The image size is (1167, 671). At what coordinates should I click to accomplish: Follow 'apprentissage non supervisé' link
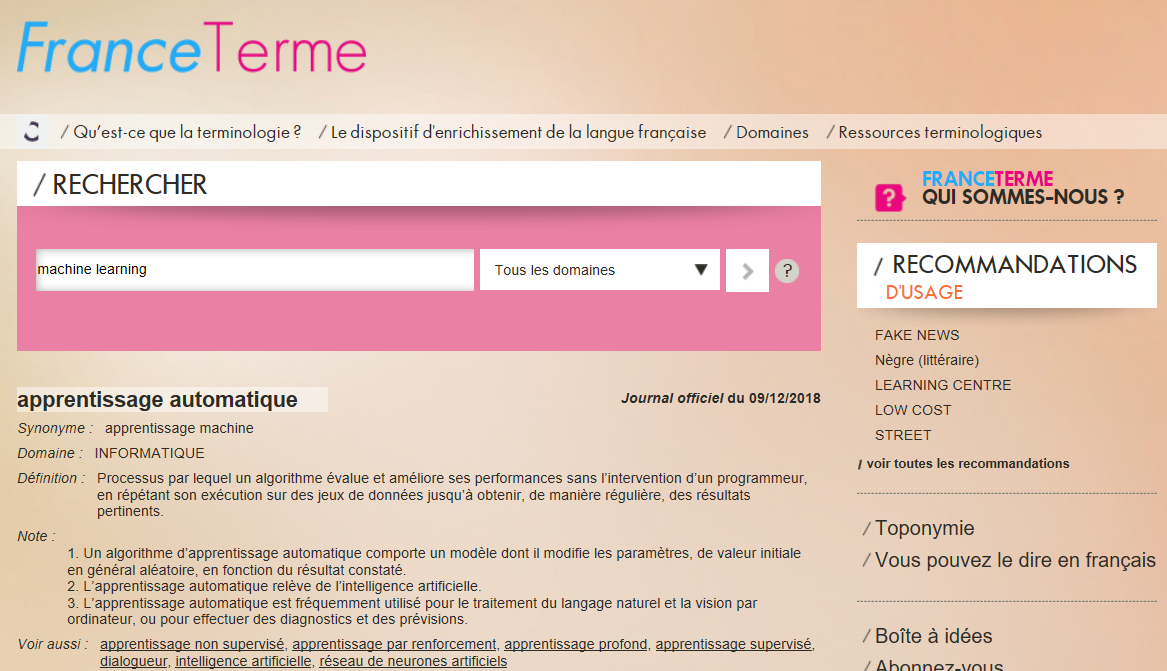tap(192, 644)
